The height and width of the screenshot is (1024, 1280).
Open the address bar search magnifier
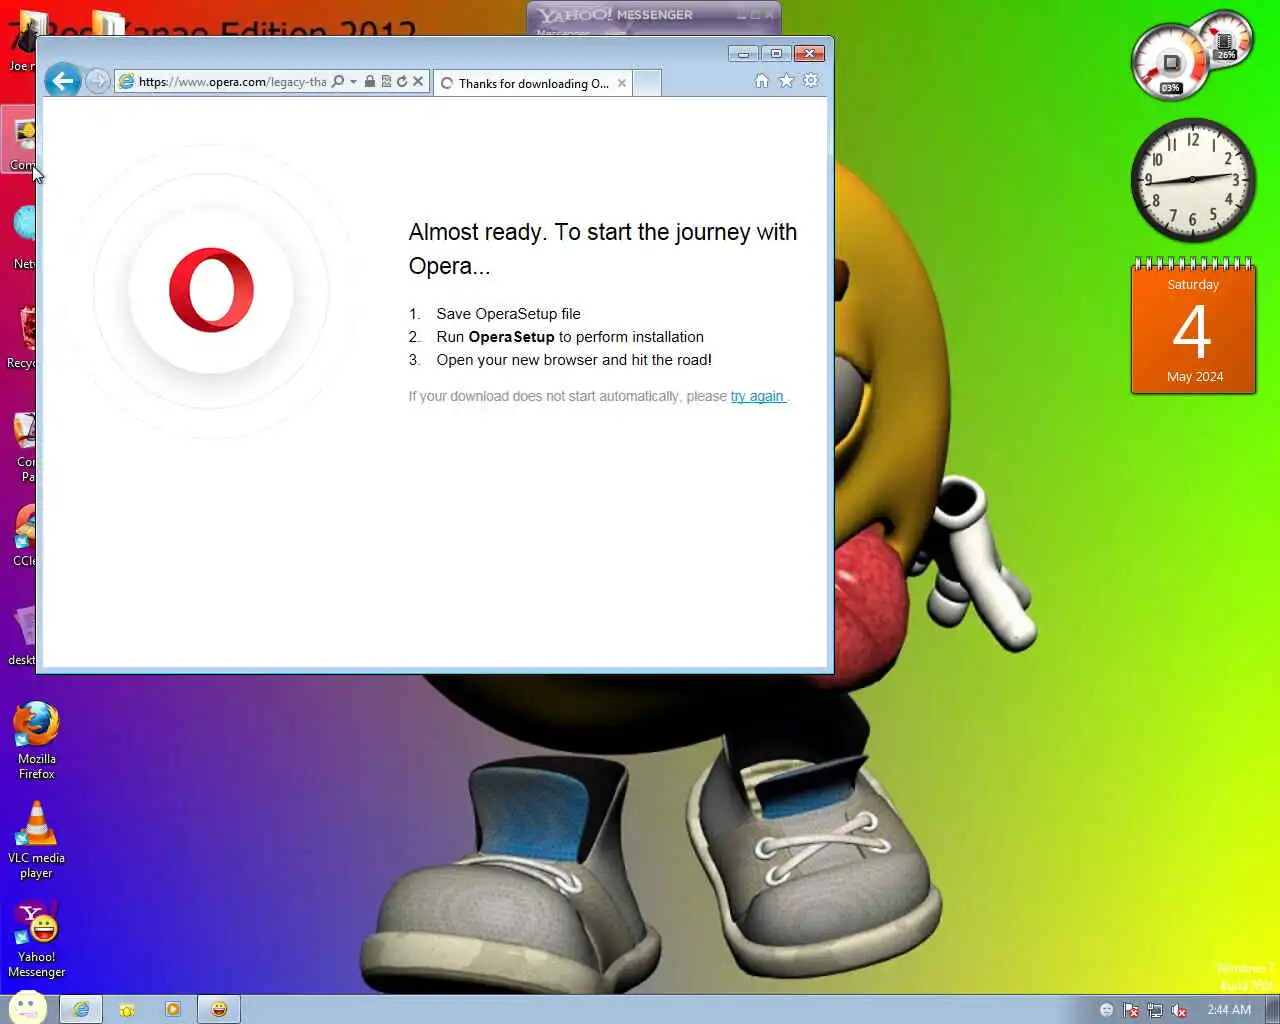click(x=338, y=82)
